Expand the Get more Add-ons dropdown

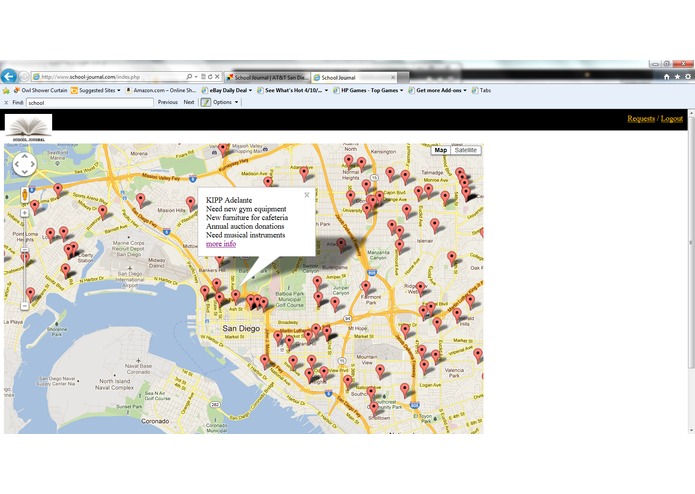click(465, 90)
